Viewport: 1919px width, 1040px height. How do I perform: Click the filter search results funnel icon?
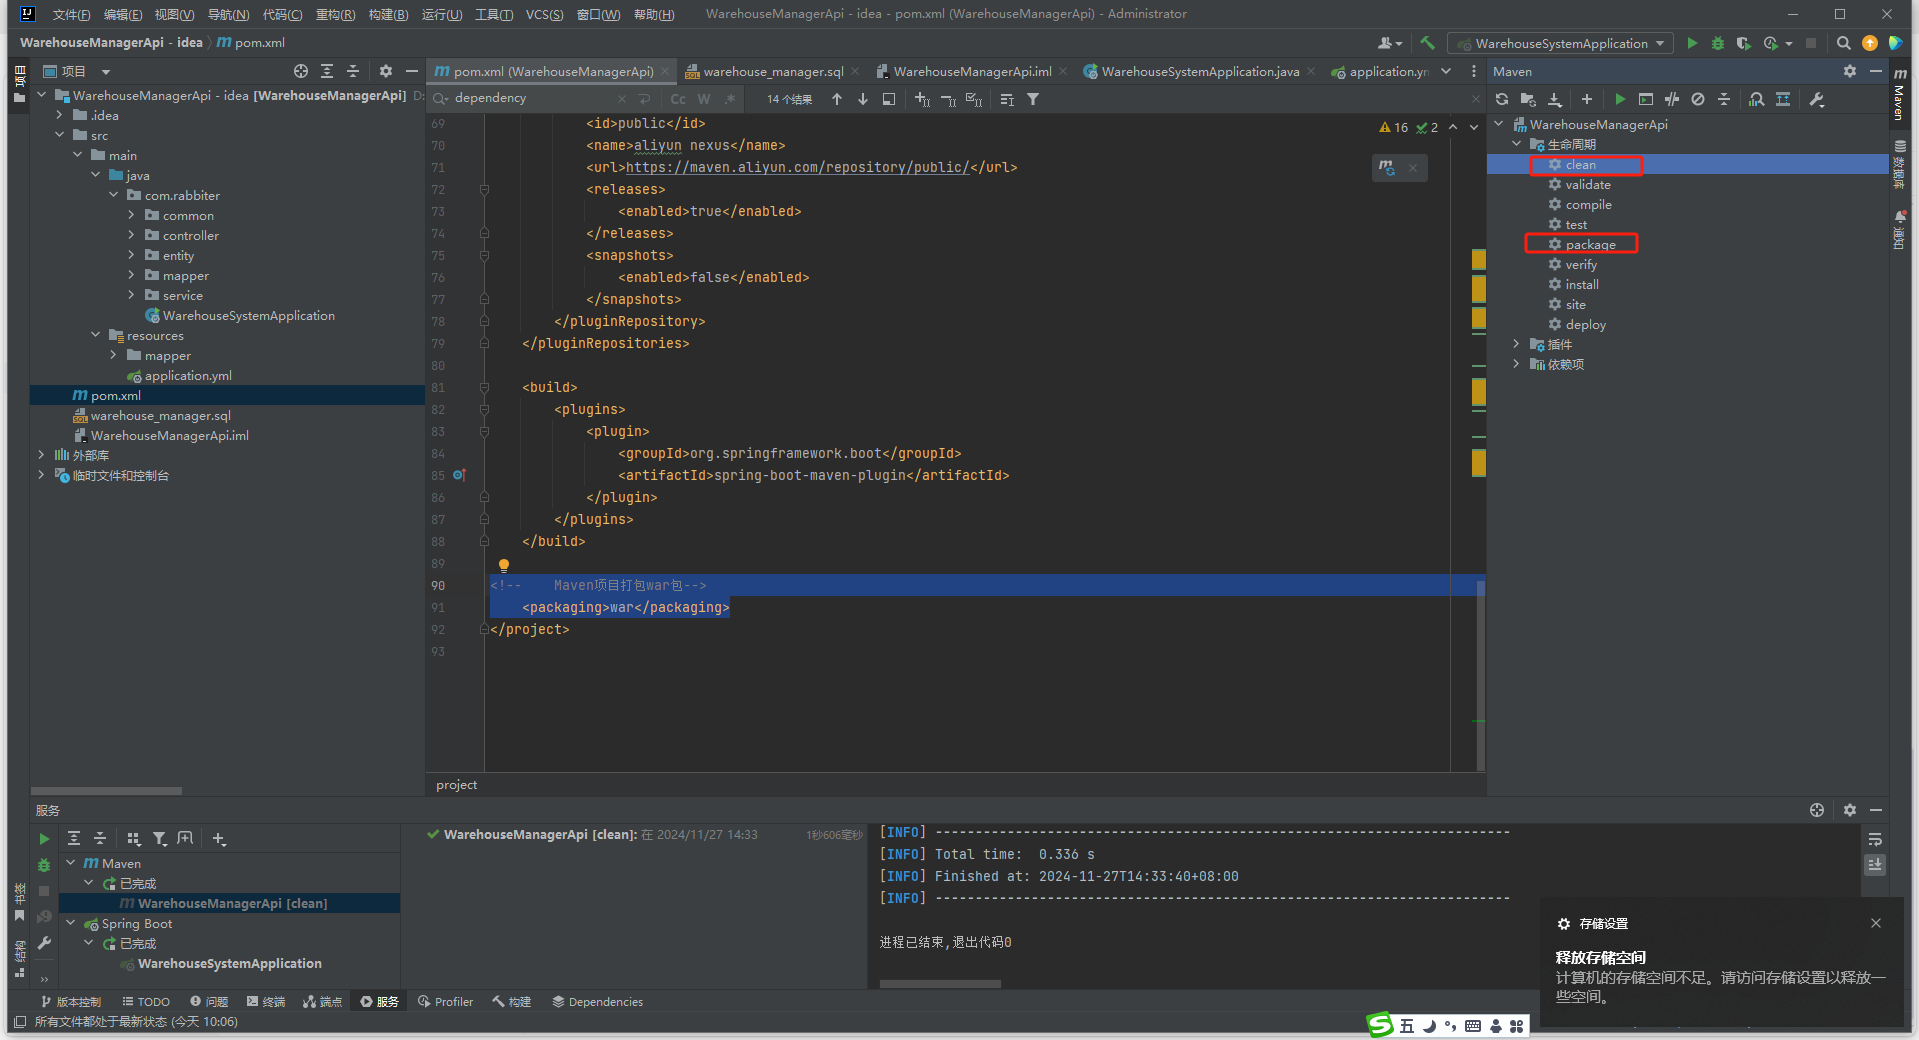[x=1033, y=99]
